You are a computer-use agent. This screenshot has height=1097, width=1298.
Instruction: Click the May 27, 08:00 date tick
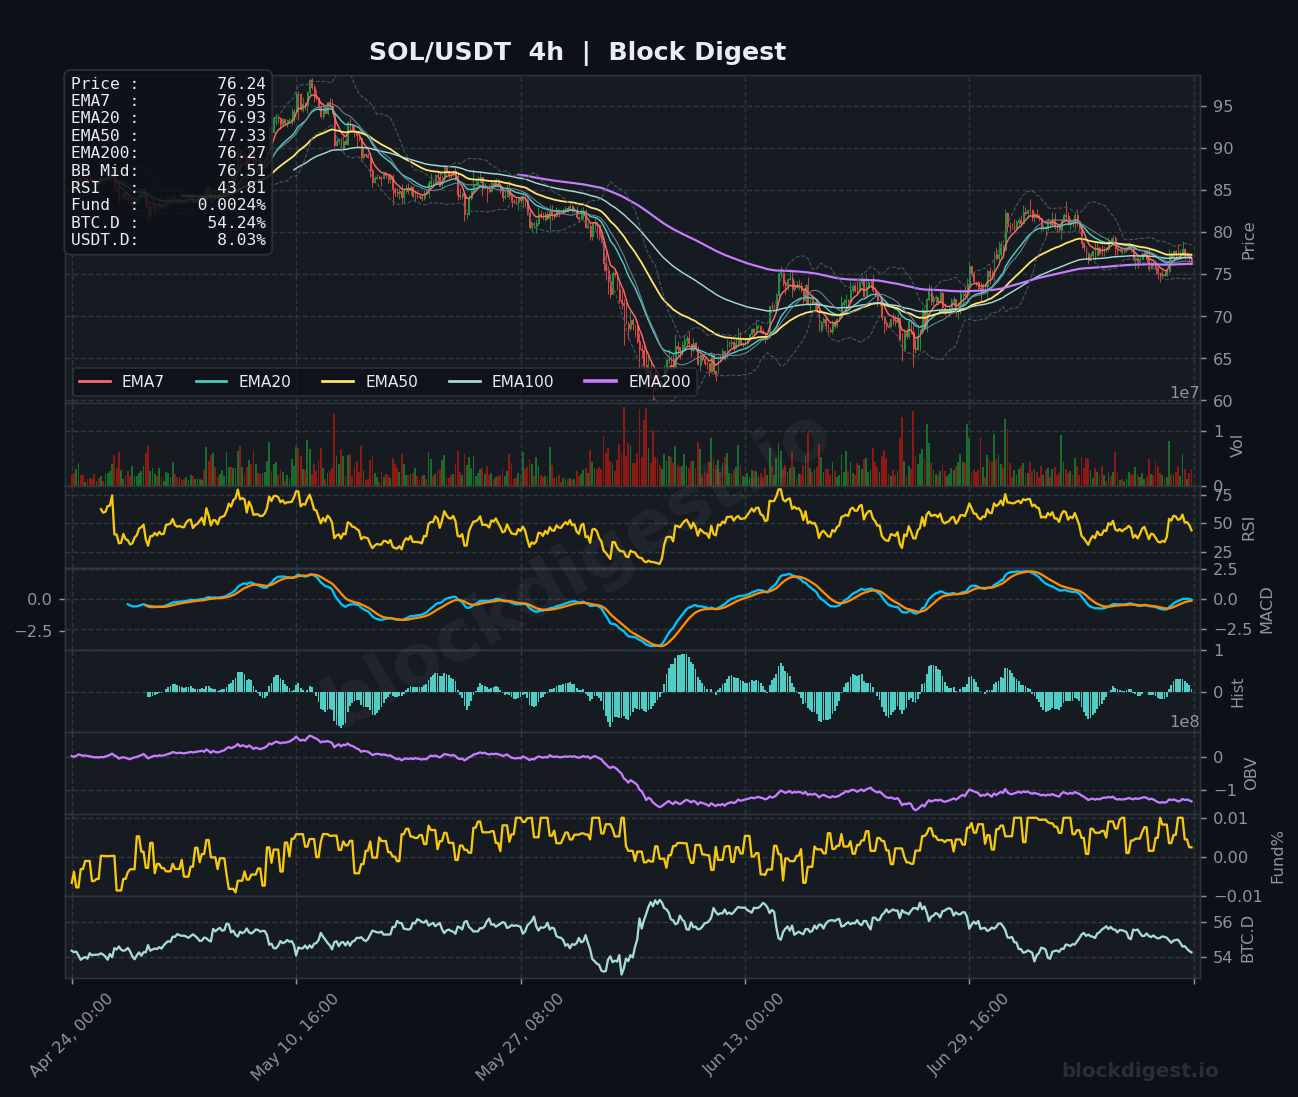519,1038
